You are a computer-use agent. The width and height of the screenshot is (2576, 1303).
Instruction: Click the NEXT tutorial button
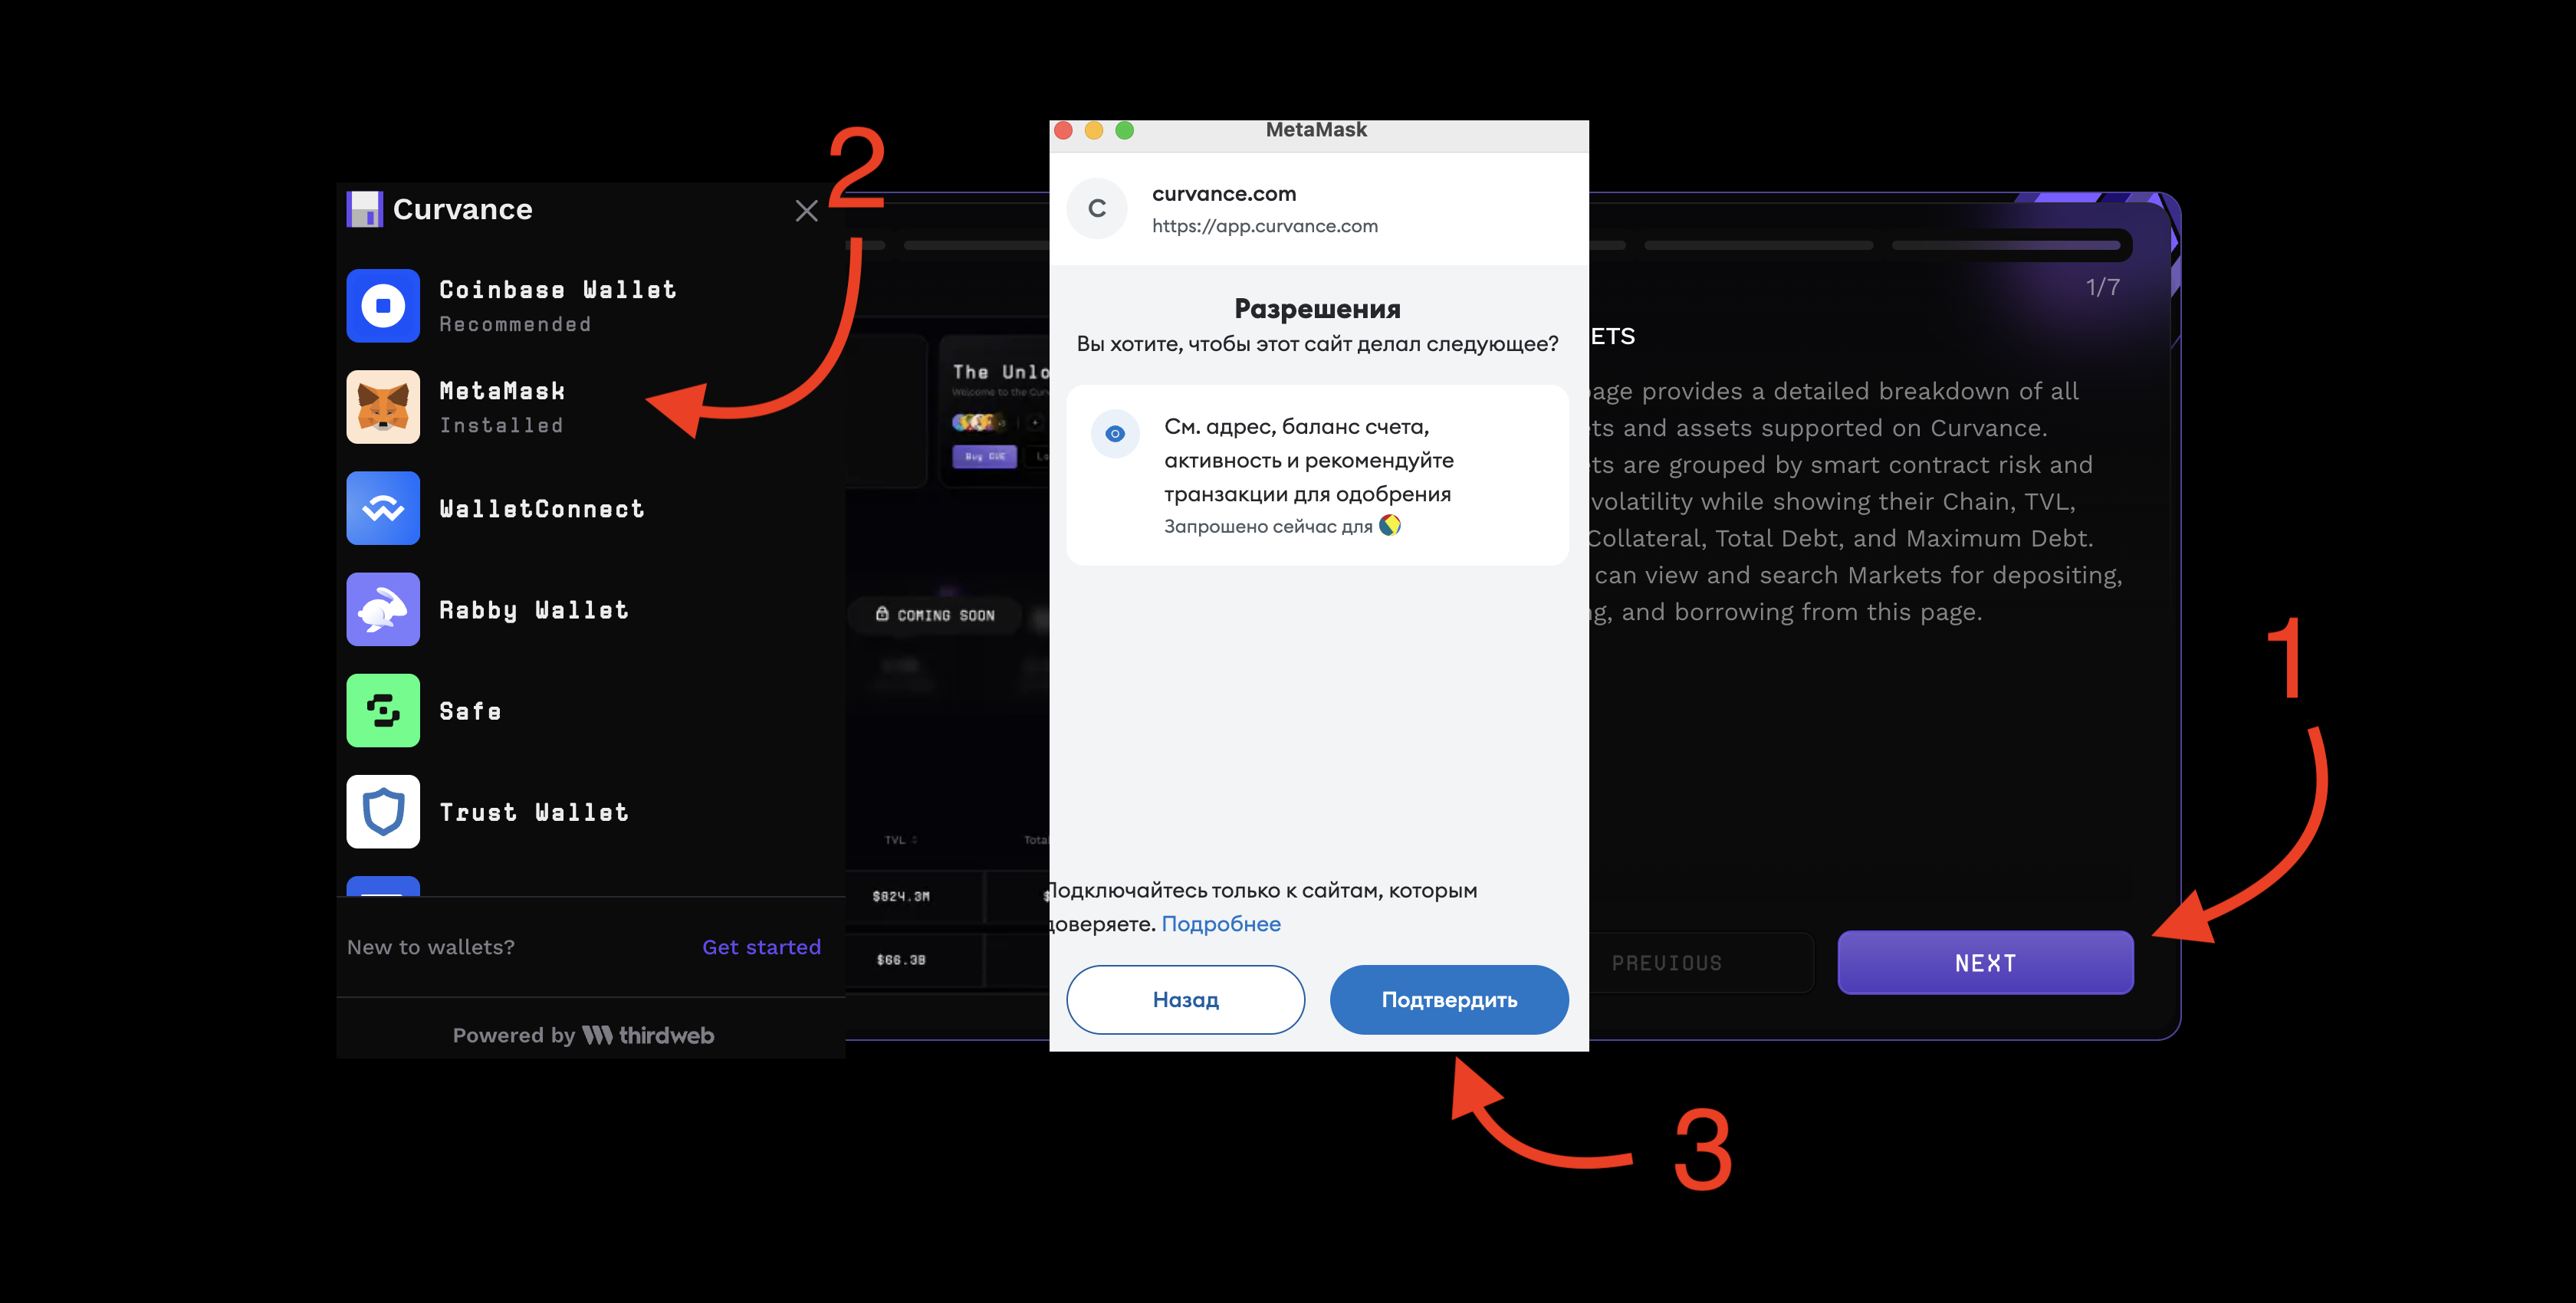click(1986, 962)
